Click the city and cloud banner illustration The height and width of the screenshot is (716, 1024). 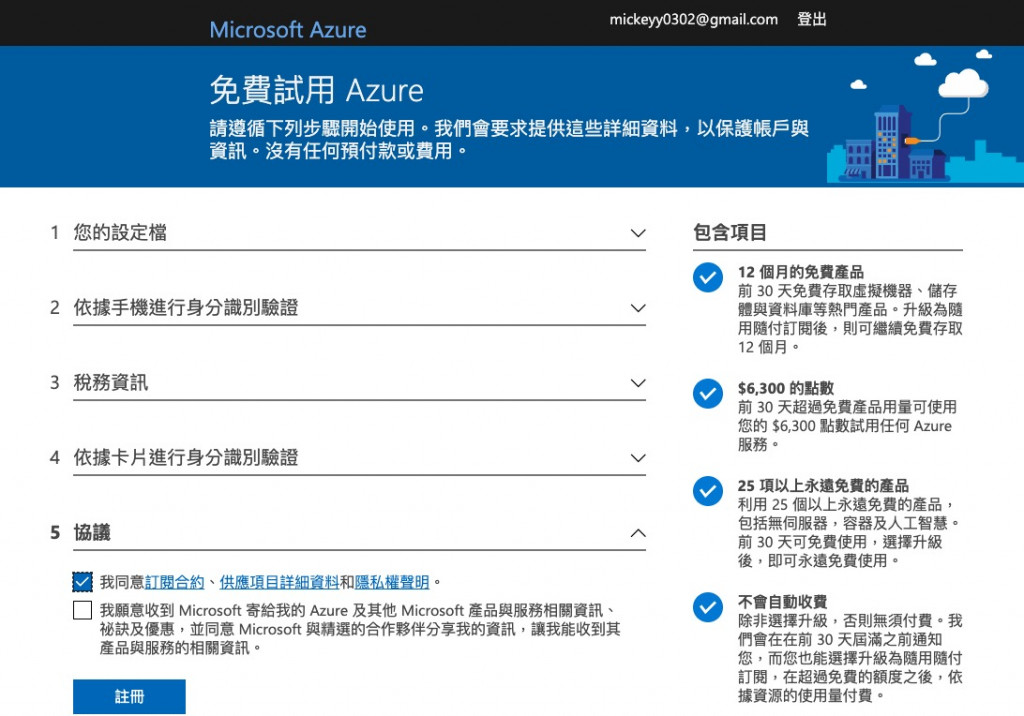pyautogui.click(x=924, y=116)
